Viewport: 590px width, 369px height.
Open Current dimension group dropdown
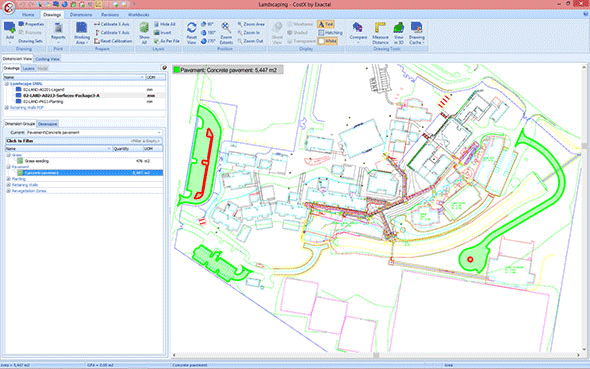(x=160, y=132)
